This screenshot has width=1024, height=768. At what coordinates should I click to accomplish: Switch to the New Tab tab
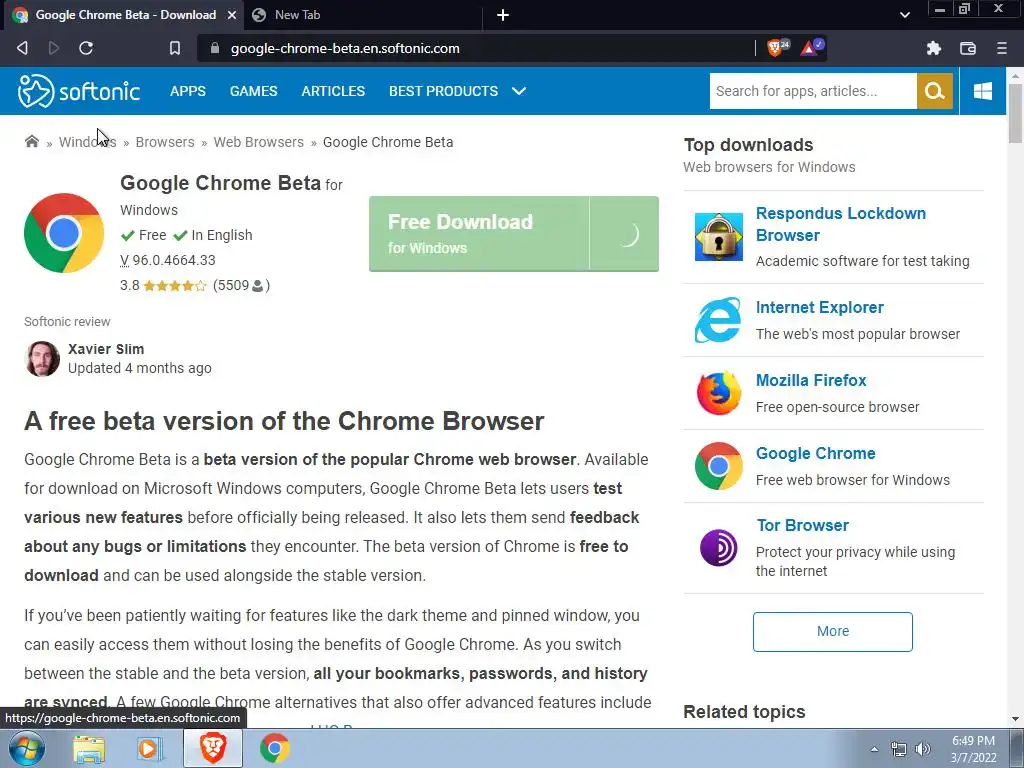point(297,14)
